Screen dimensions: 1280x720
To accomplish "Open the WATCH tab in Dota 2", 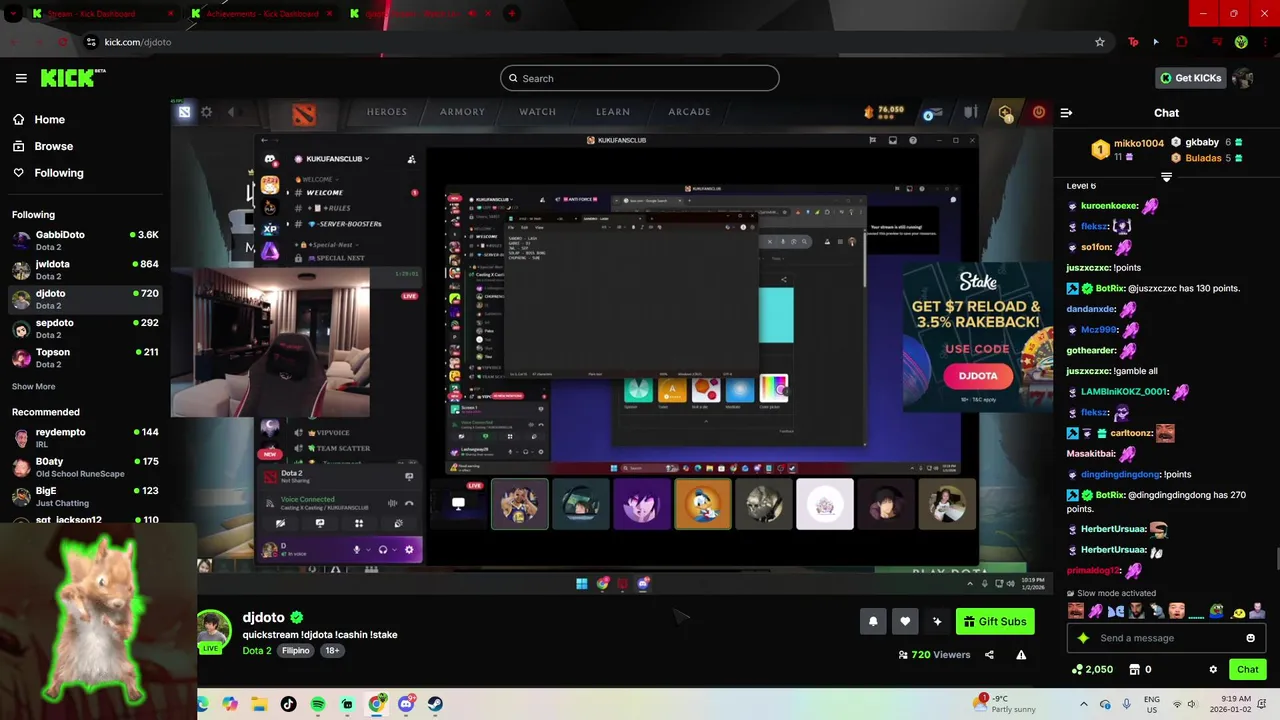I will tap(537, 112).
